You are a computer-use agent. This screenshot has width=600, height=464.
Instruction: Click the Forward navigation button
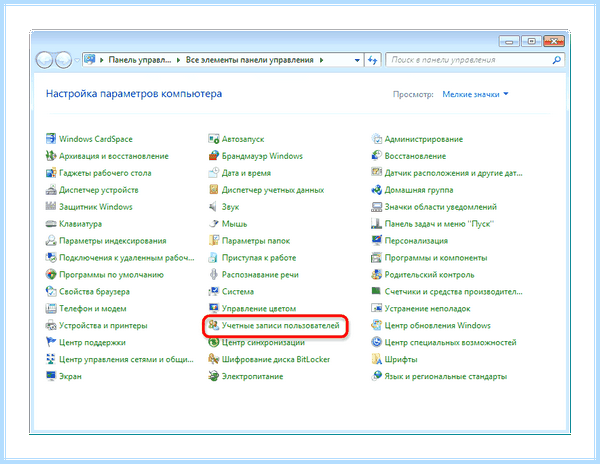(63, 60)
